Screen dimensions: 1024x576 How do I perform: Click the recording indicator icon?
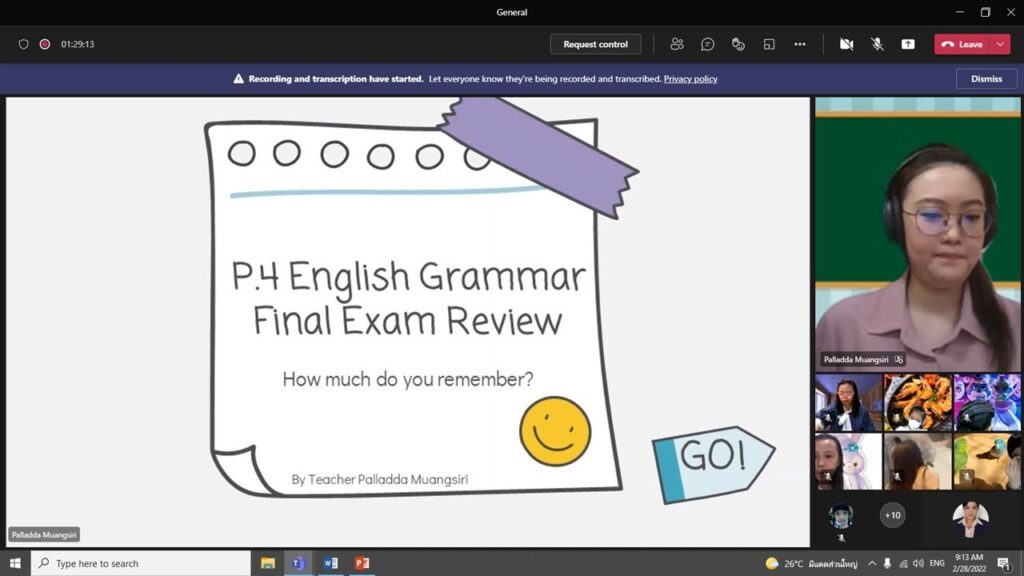point(44,44)
